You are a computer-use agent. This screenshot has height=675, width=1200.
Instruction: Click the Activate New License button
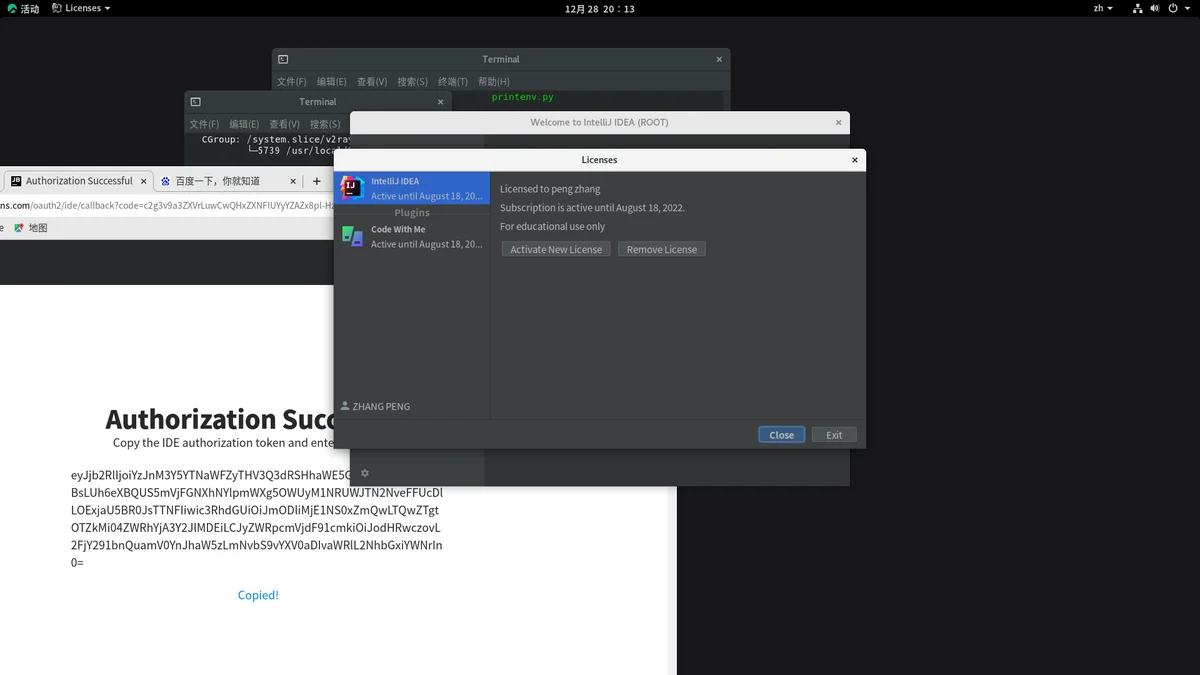pyautogui.click(x=556, y=249)
